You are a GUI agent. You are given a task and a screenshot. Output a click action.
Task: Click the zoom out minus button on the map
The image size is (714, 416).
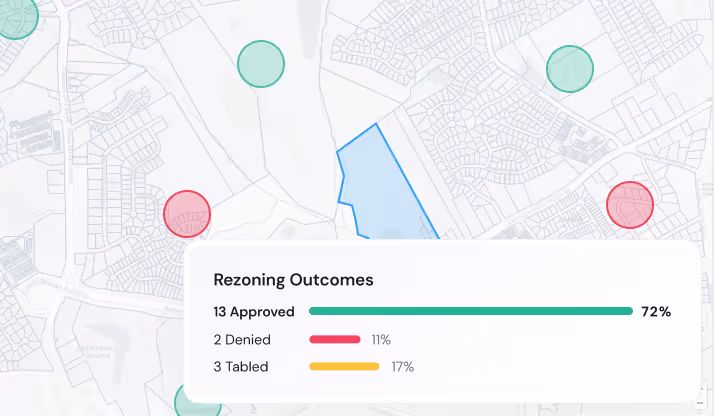click(x=700, y=403)
